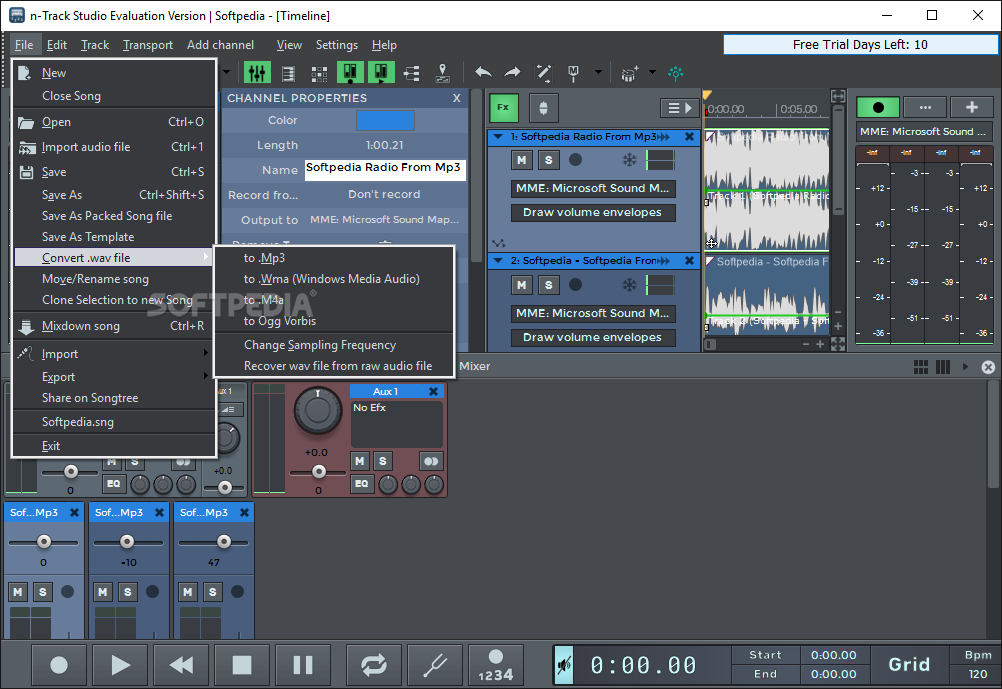Image resolution: width=1002 pixels, height=689 pixels.
Task: Click the tuner fork icon in transport bar
Action: point(435,665)
